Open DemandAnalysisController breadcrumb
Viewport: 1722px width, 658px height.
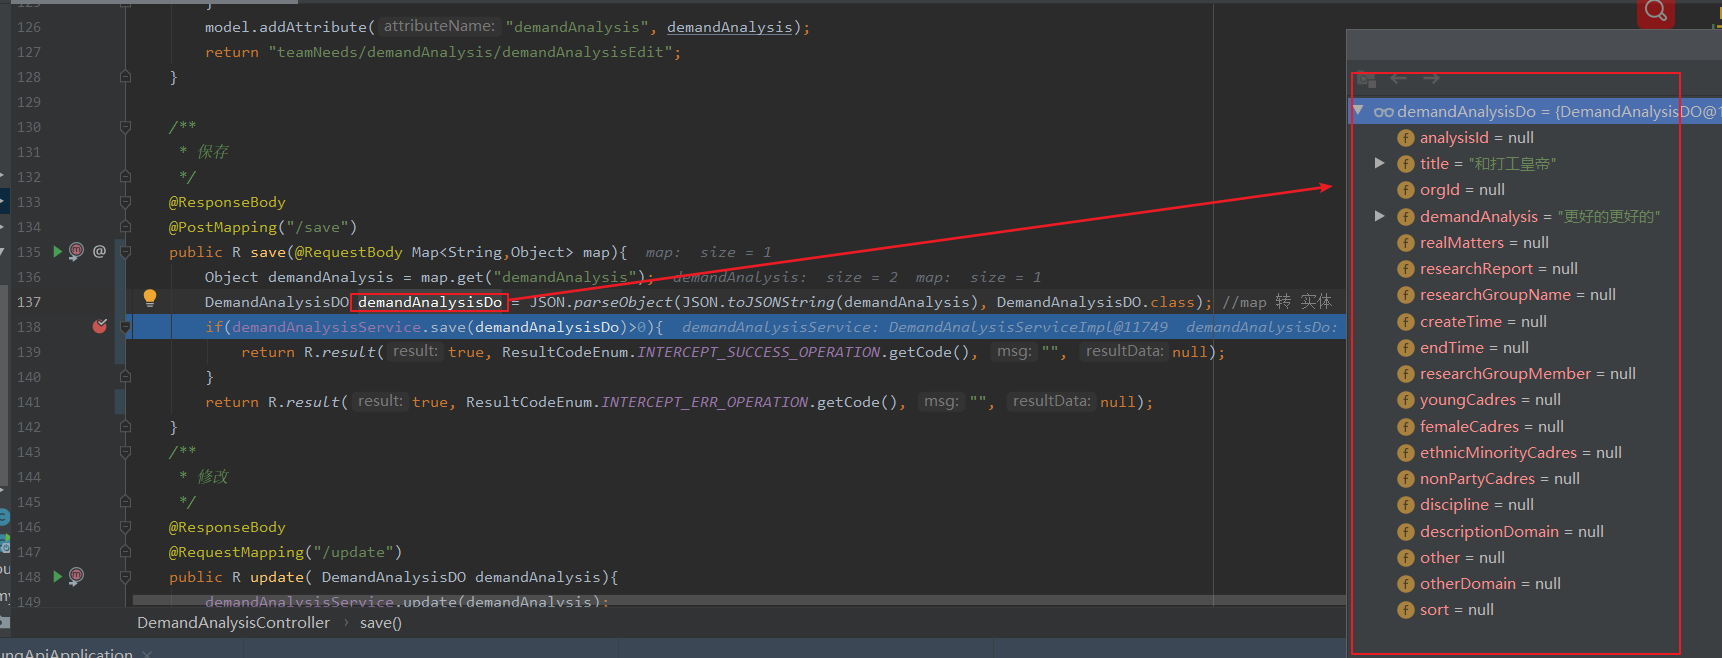(233, 623)
